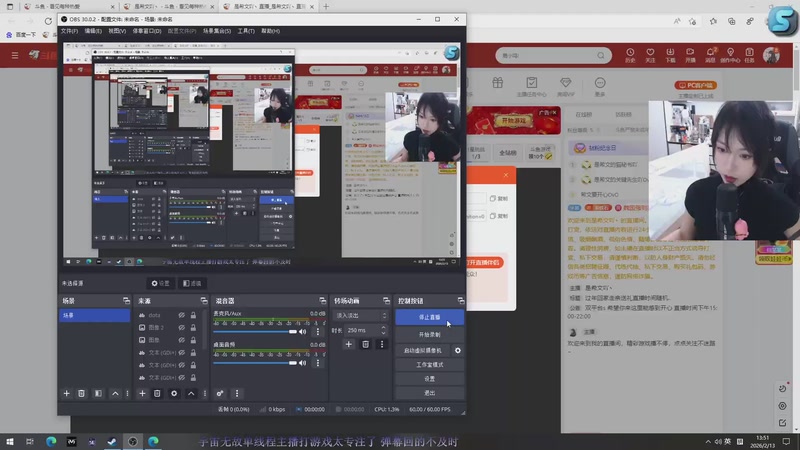Click the 退出 exit button in OBS
The image size is (800, 450).
click(430, 393)
